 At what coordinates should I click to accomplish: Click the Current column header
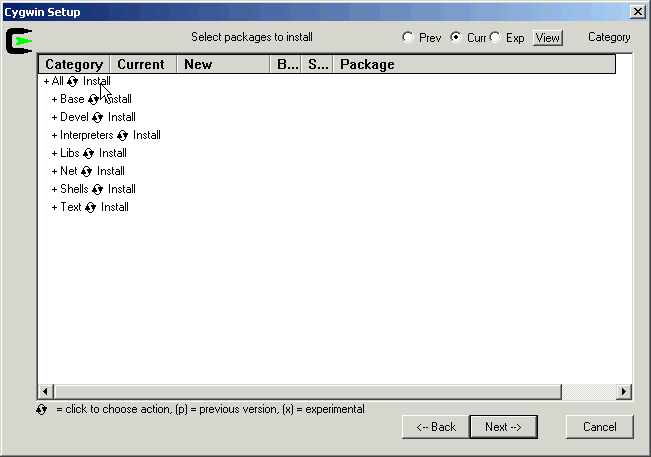[143, 64]
